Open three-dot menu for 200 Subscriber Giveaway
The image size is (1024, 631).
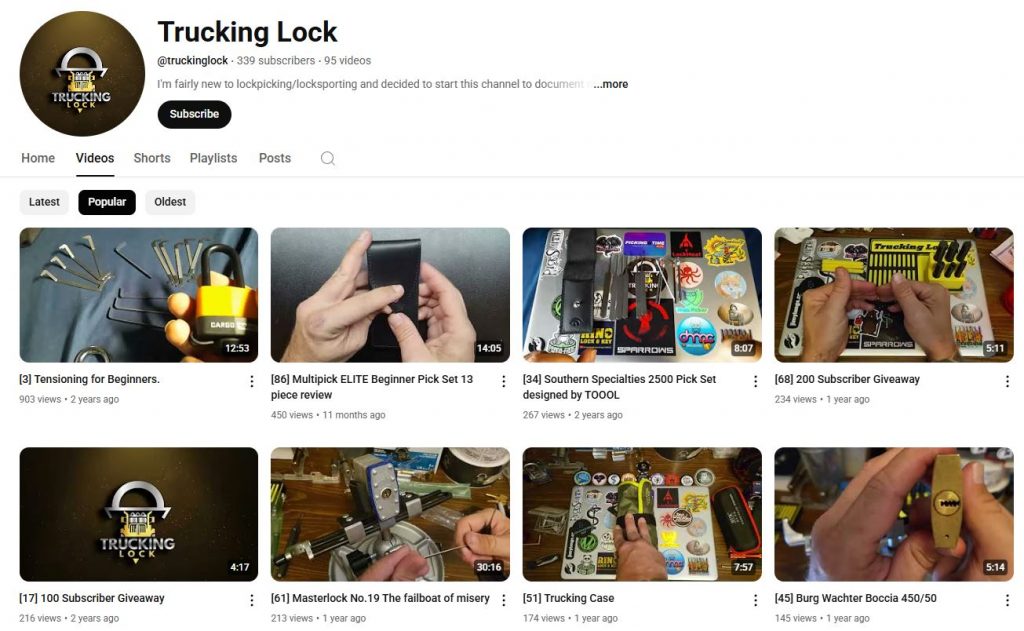tap(1007, 381)
